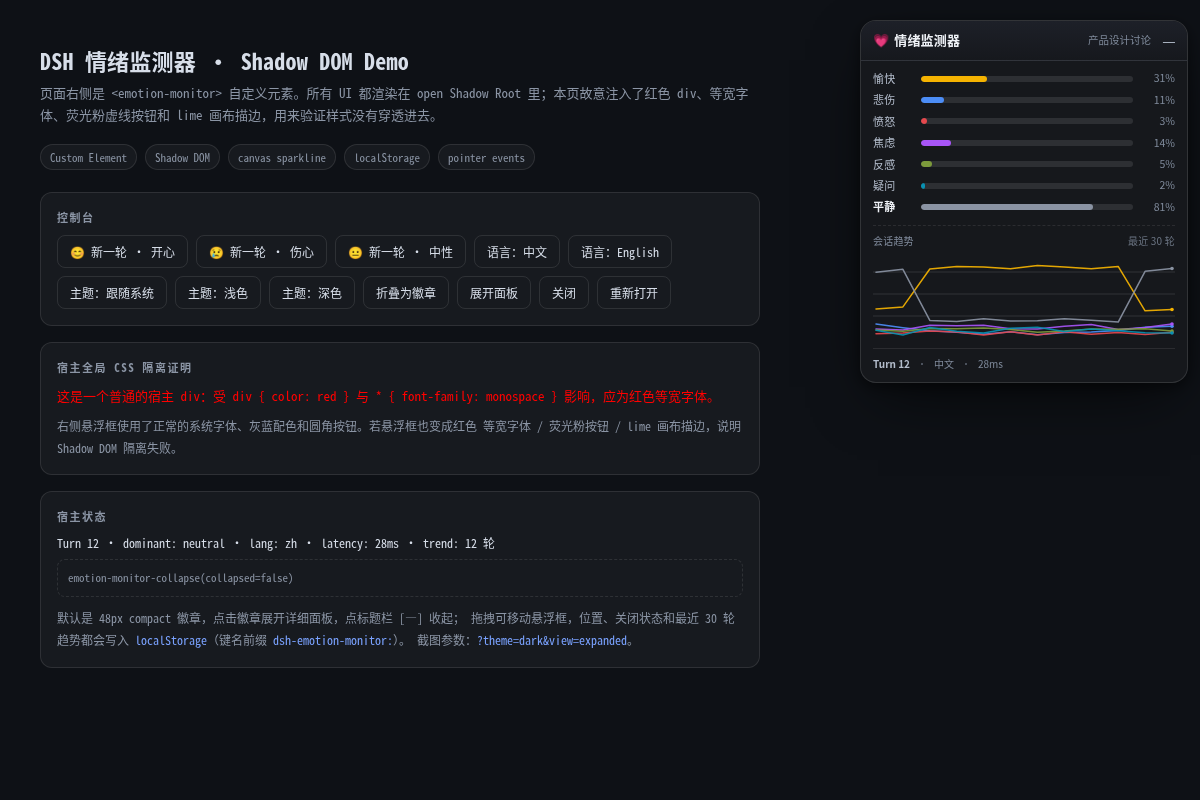Click the 31% value for 愉快
This screenshot has width=1200, height=800.
click(x=1164, y=79)
